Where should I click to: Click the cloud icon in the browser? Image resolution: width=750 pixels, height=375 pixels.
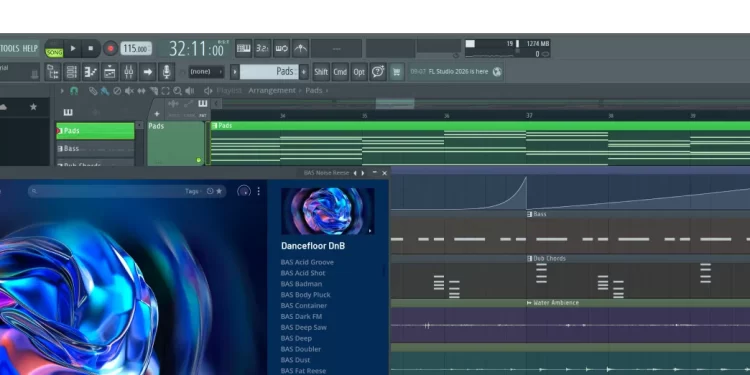point(2,107)
